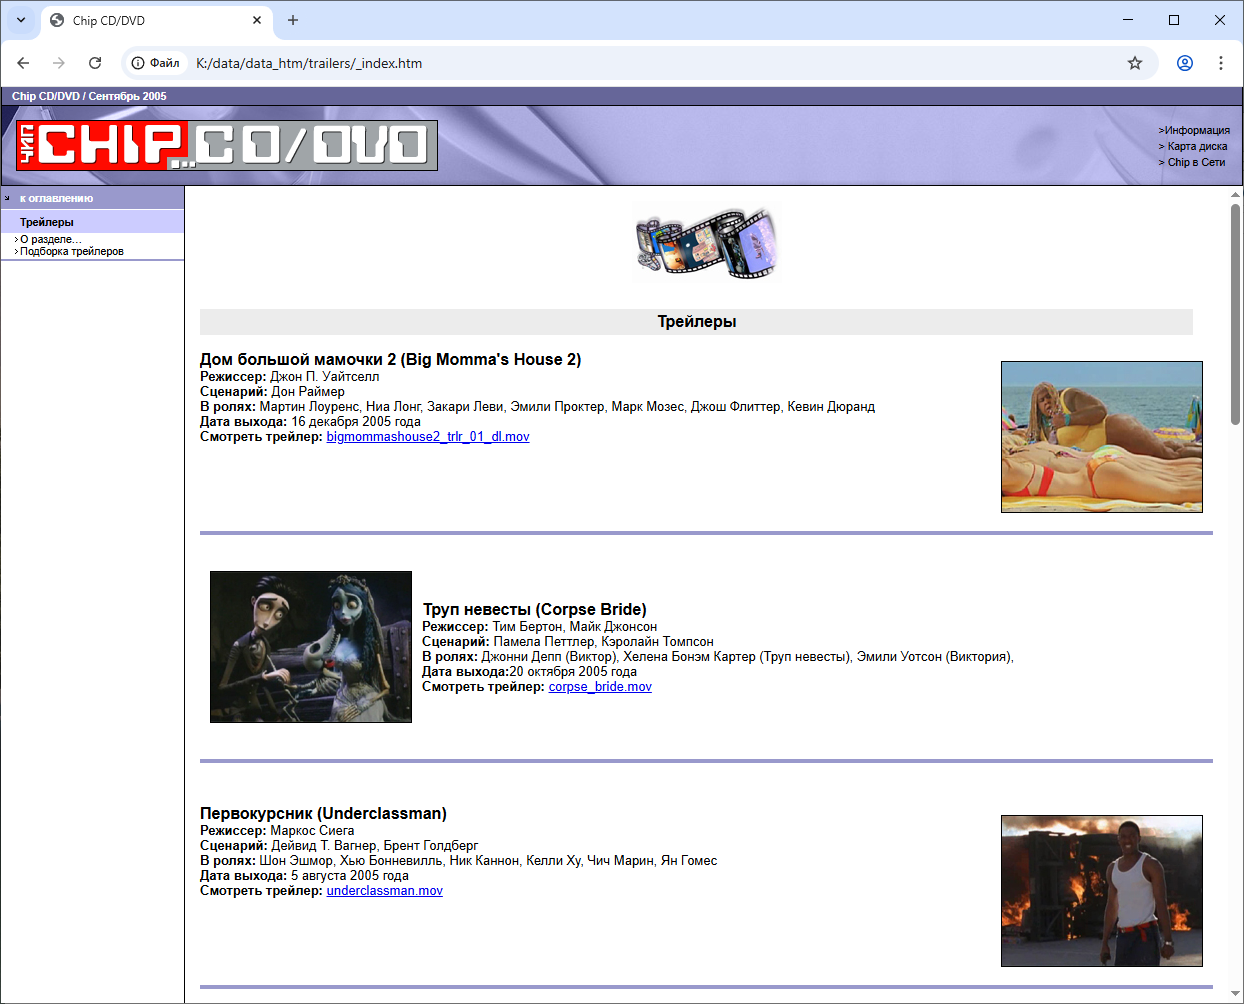The width and height of the screenshot is (1244, 1004).
Task: Open the underclassman.mov trailer link
Action: coord(384,891)
